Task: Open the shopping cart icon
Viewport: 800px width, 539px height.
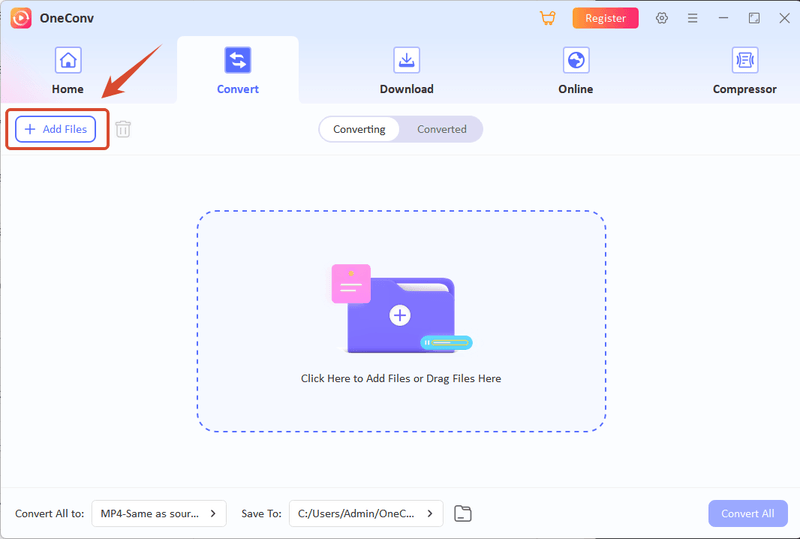Action: pyautogui.click(x=547, y=18)
